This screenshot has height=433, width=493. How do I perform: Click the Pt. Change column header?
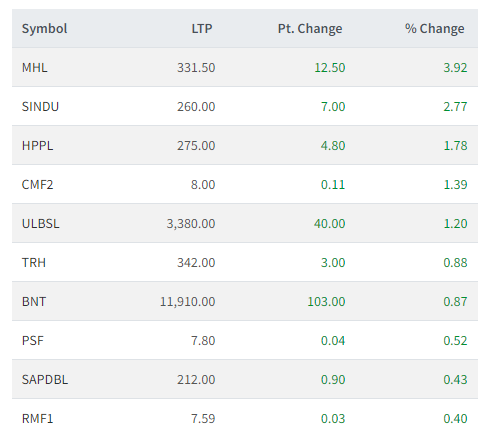pos(310,29)
